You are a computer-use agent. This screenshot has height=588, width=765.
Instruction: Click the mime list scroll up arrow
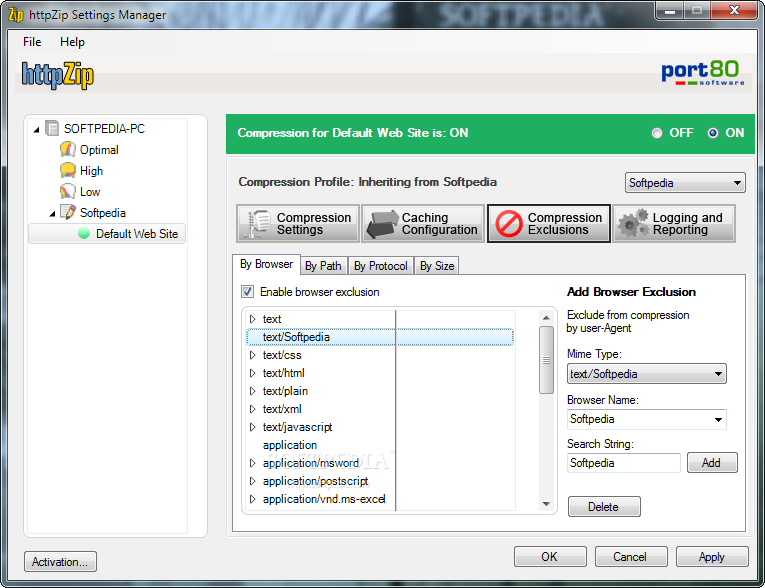point(546,318)
